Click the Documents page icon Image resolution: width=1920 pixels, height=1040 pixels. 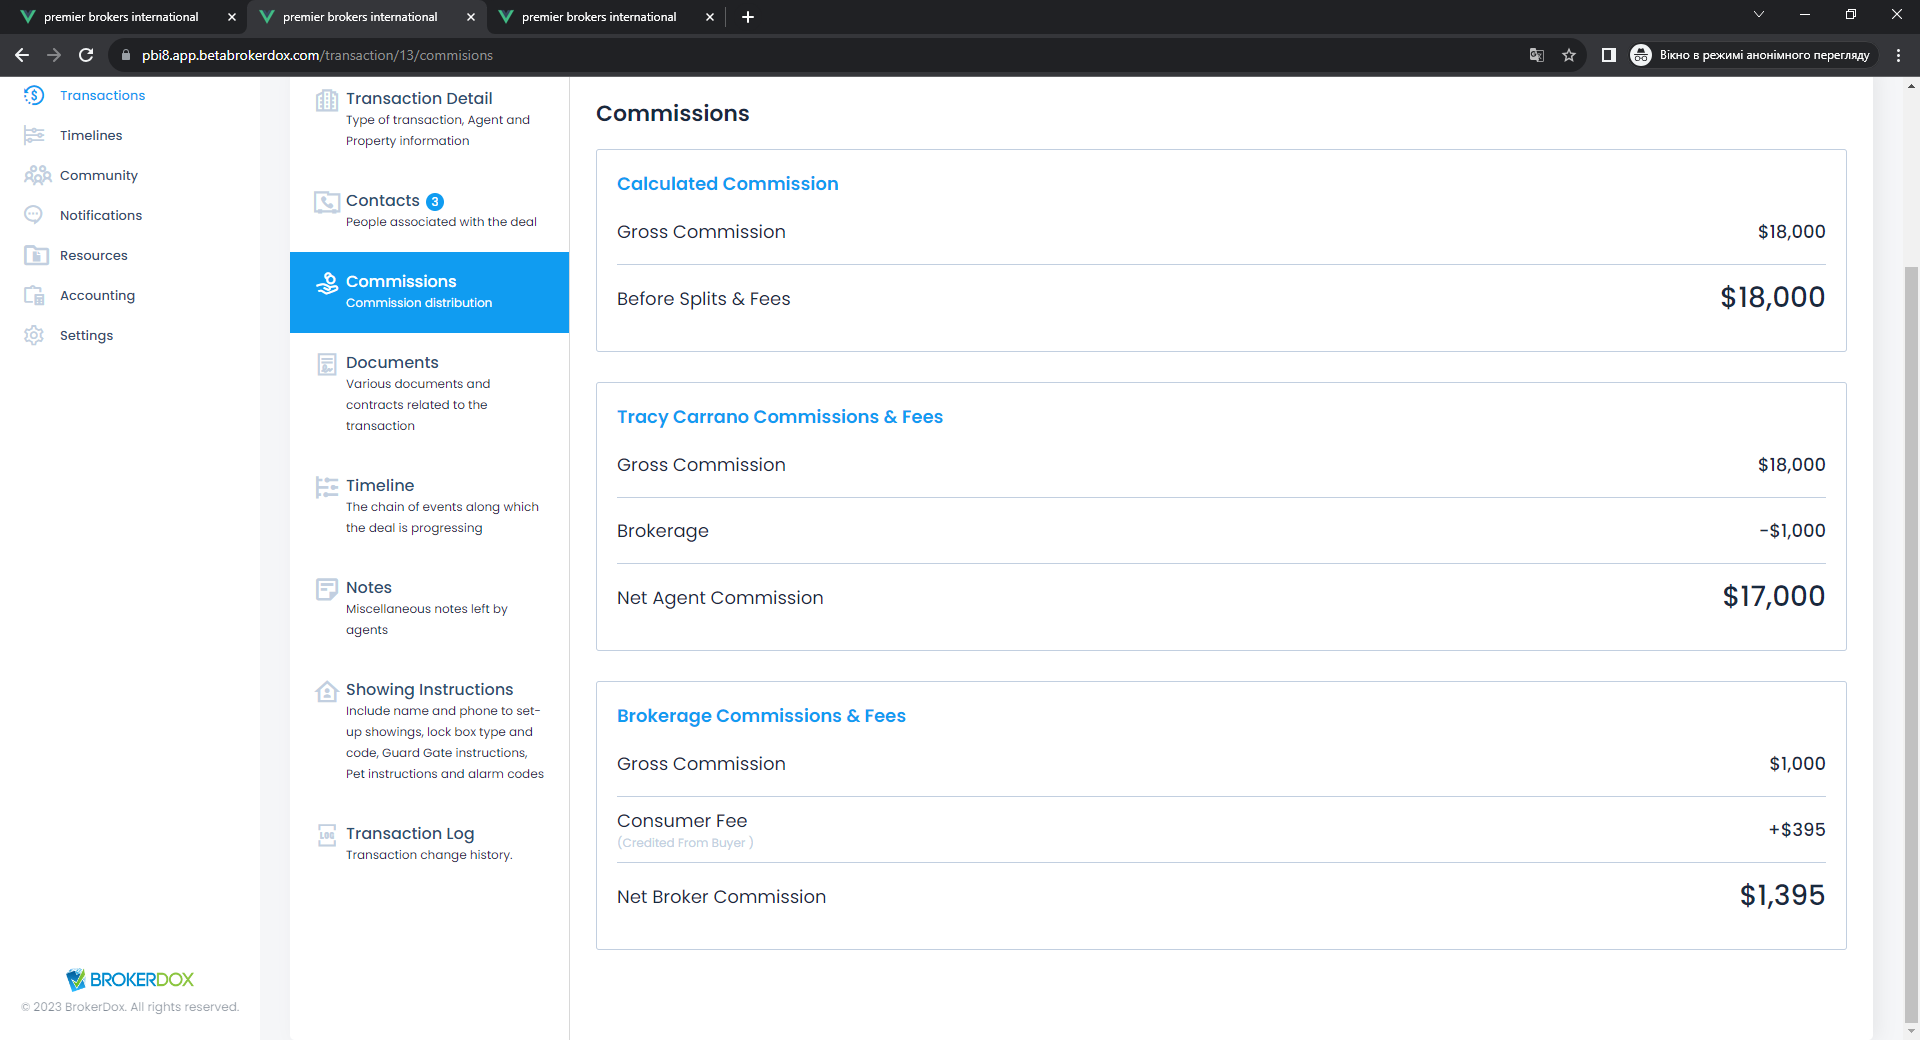point(327,364)
